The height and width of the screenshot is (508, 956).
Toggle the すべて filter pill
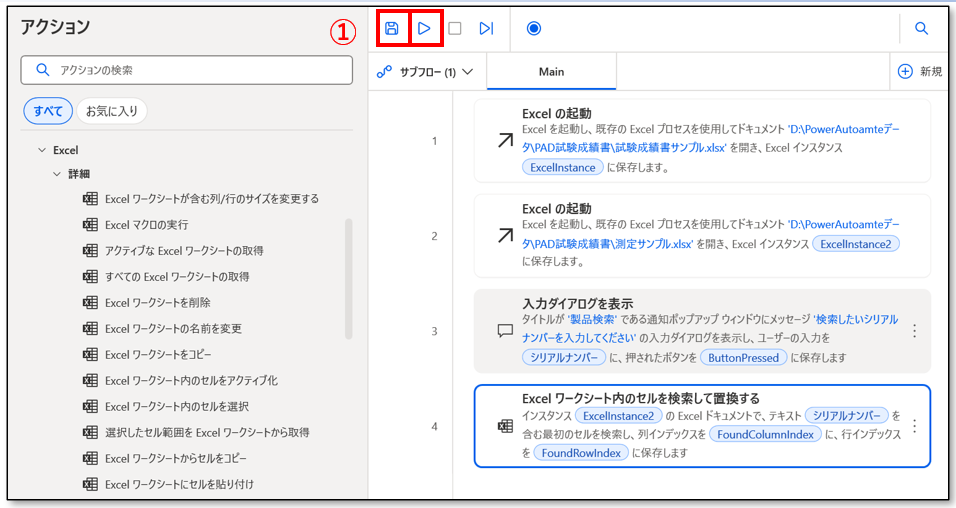(x=48, y=111)
